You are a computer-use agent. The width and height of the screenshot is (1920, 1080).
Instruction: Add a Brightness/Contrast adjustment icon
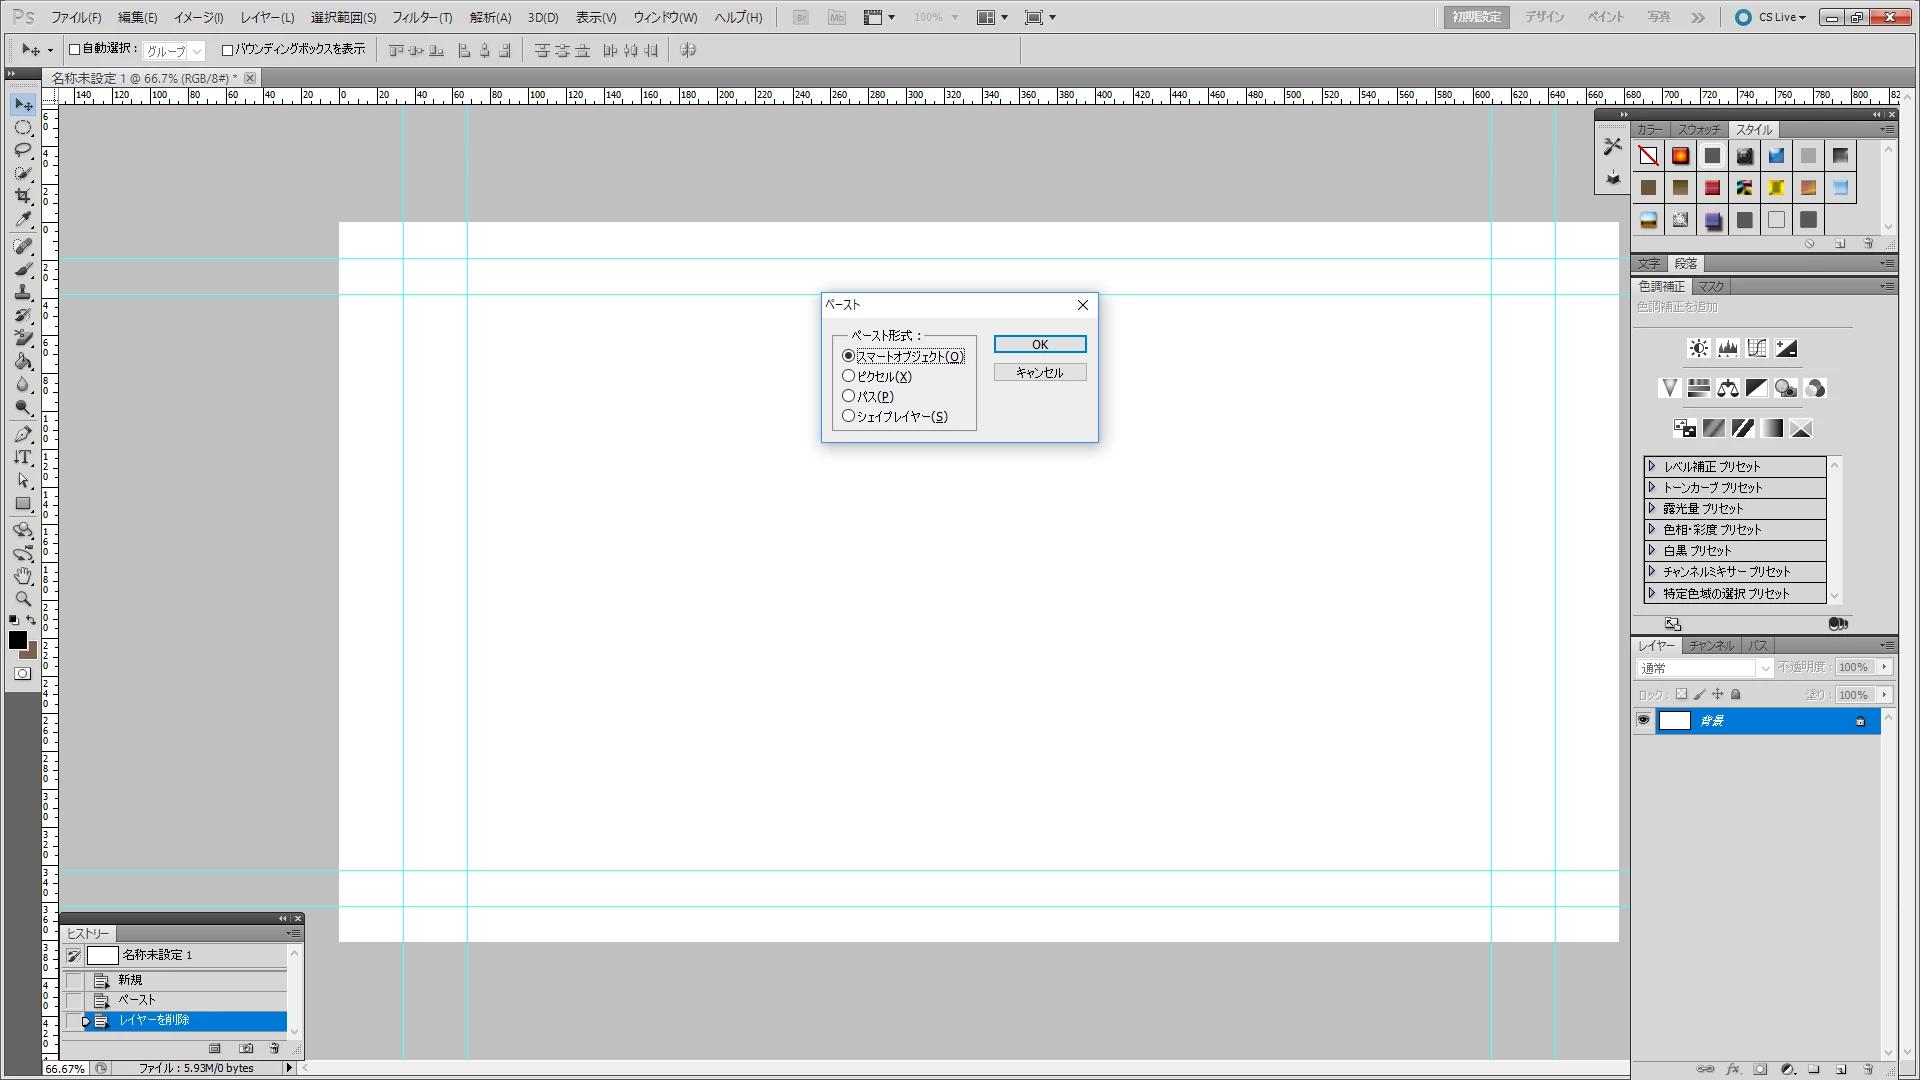(1698, 348)
